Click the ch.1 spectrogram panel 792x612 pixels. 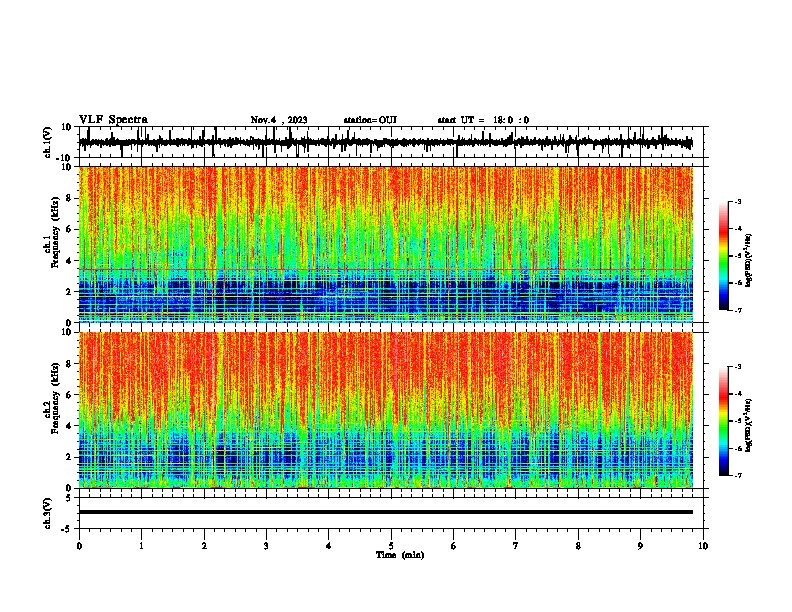(x=386, y=244)
